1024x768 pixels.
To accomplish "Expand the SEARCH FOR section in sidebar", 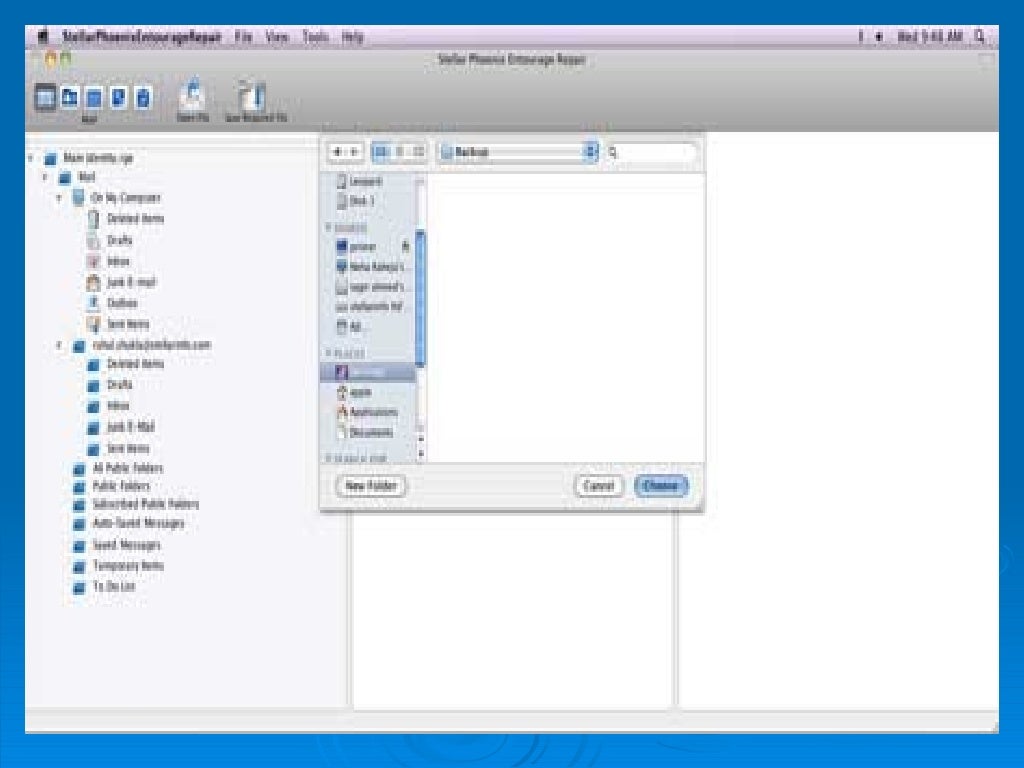I will point(328,458).
